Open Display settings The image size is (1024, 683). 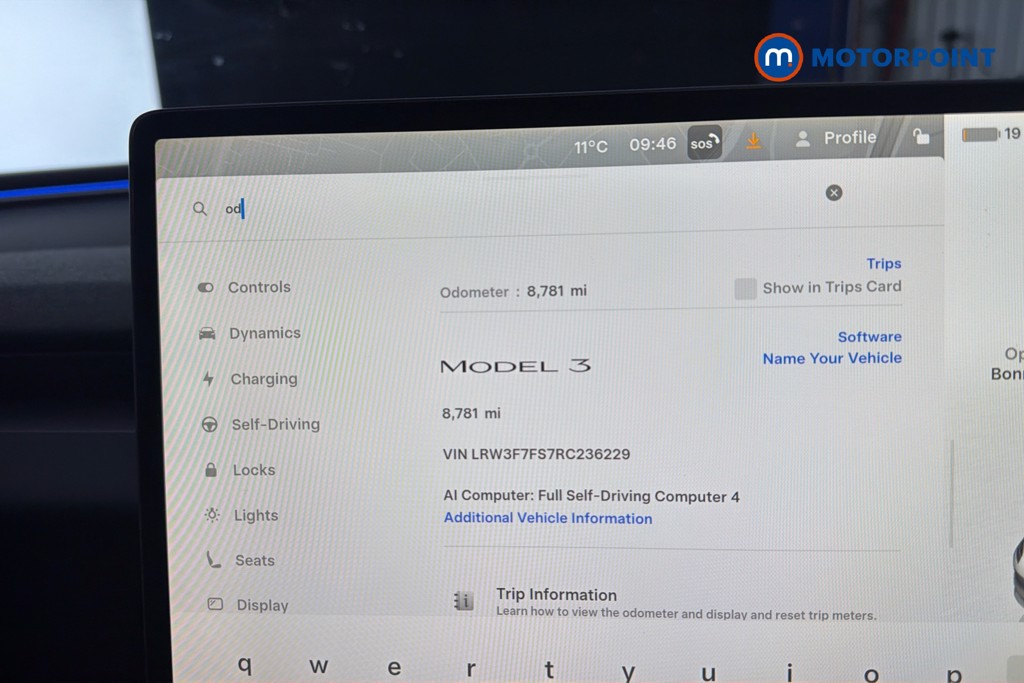(262, 605)
